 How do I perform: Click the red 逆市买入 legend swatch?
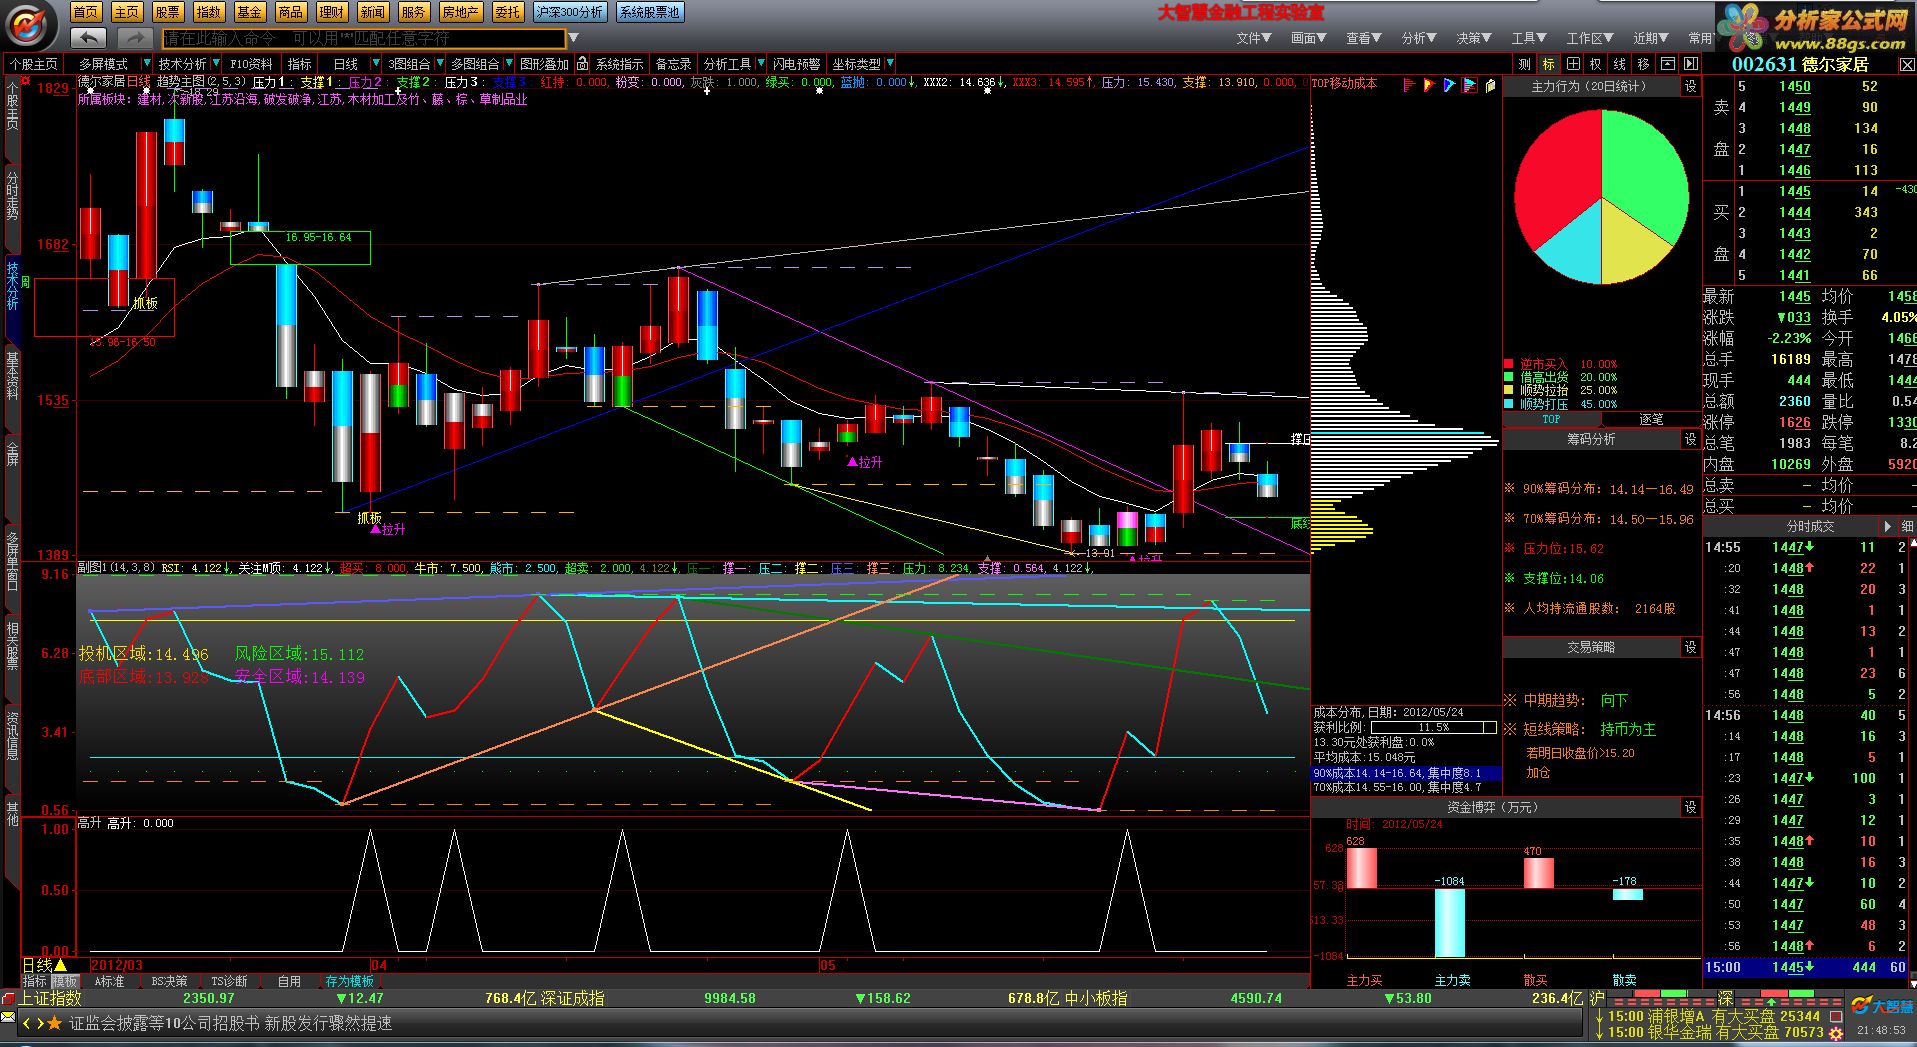tap(1509, 364)
